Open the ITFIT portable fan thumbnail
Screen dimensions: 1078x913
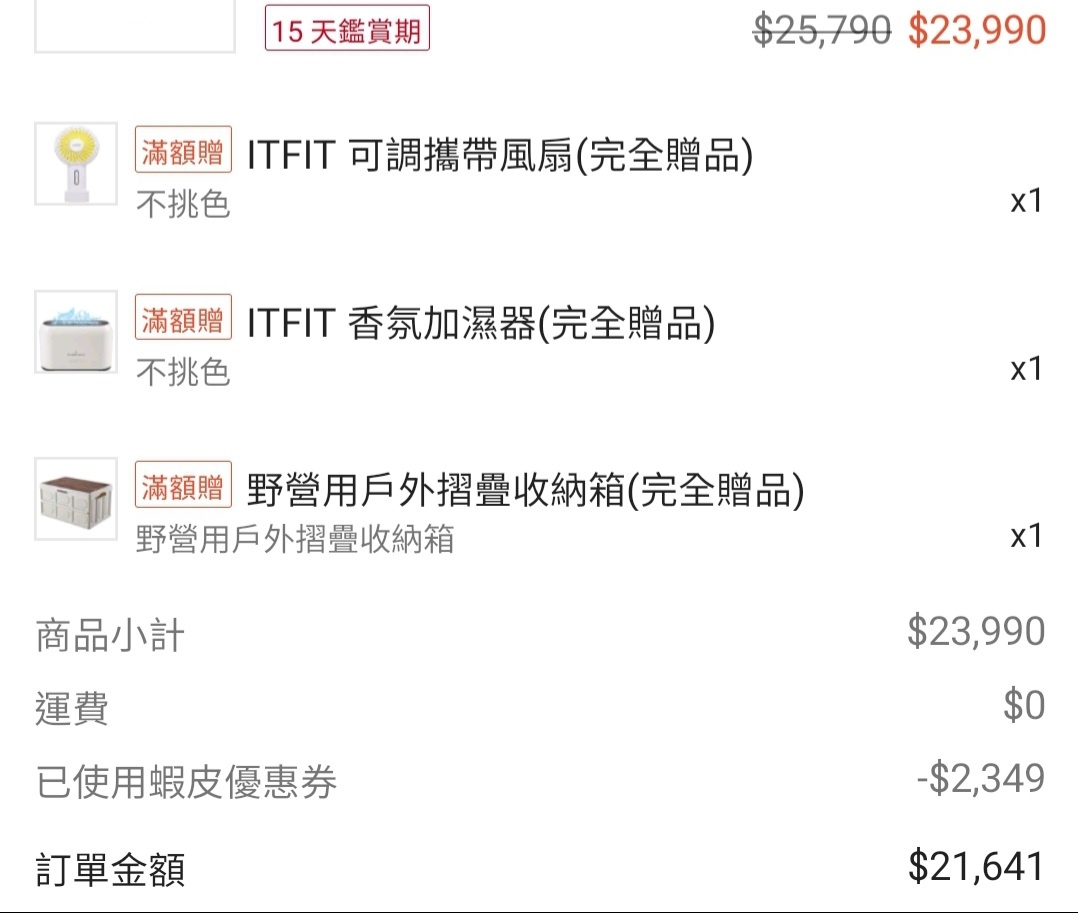tap(76, 164)
